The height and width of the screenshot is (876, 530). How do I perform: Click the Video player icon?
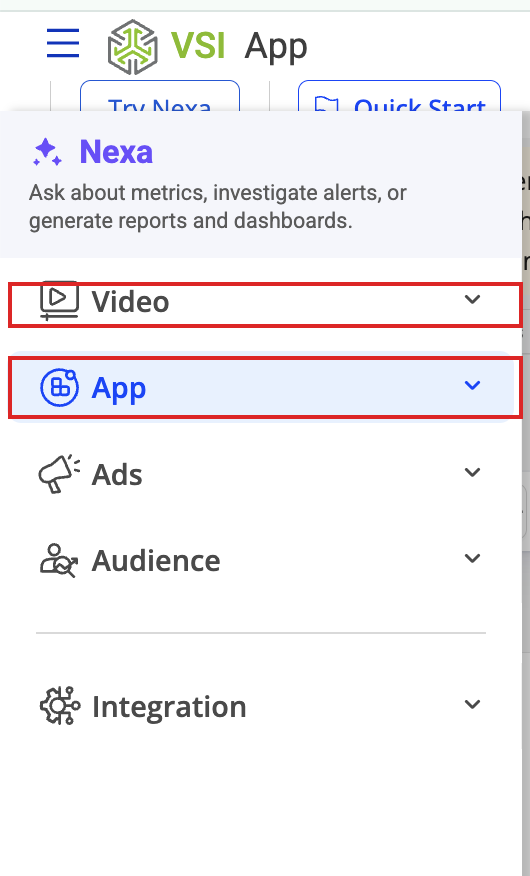click(x=59, y=301)
